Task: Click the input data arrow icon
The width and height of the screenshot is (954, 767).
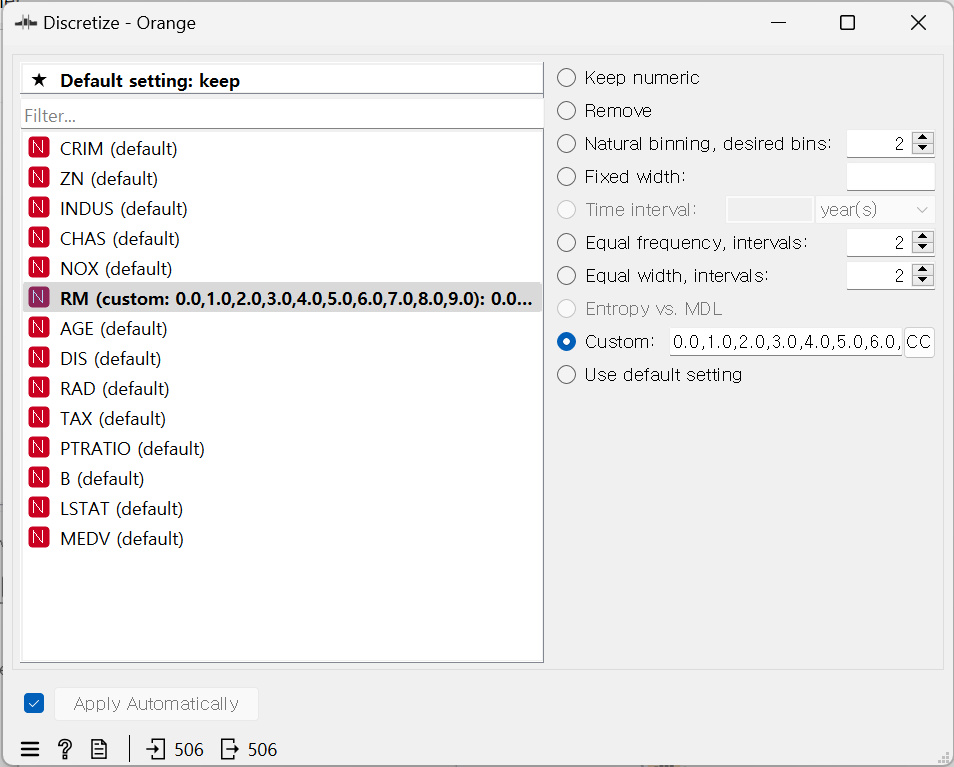Action: pyautogui.click(x=156, y=749)
